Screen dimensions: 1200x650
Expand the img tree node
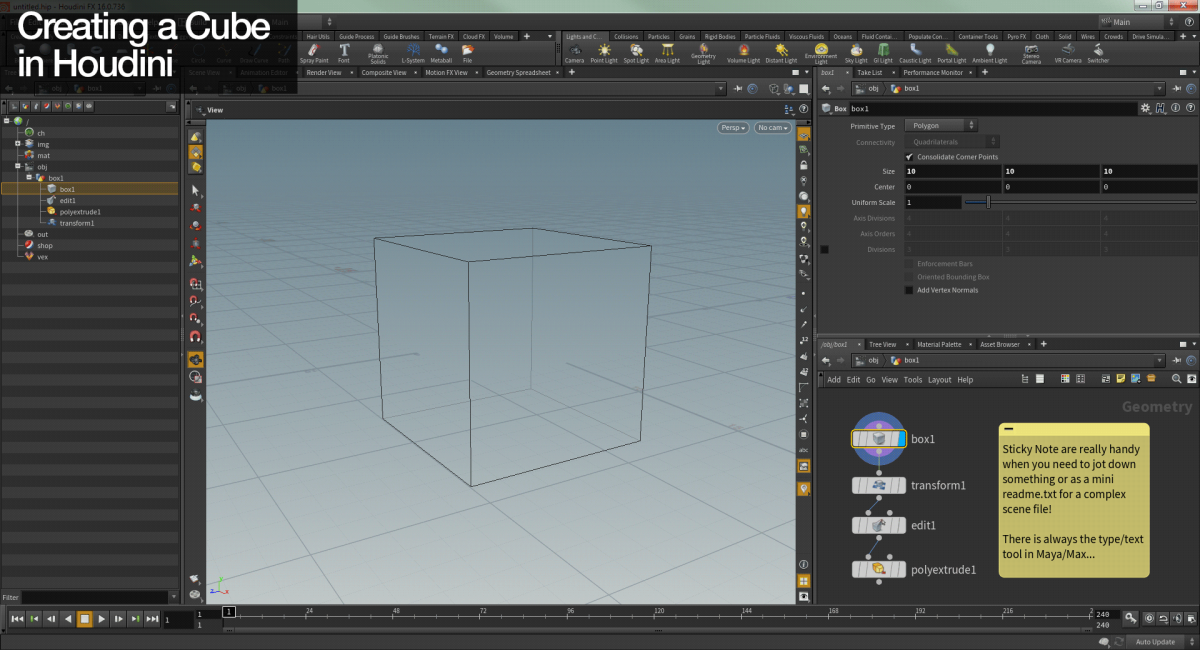18,144
